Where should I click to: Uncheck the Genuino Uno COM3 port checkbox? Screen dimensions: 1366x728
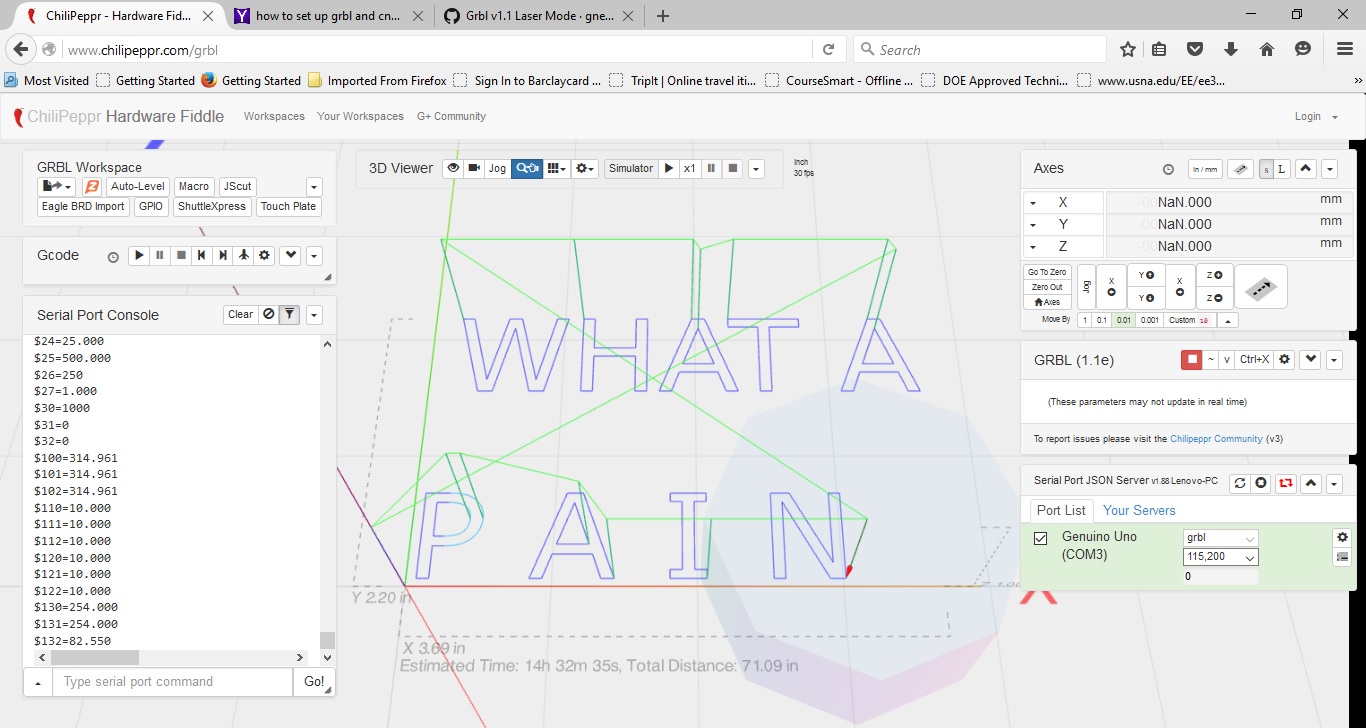coord(1041,539)
